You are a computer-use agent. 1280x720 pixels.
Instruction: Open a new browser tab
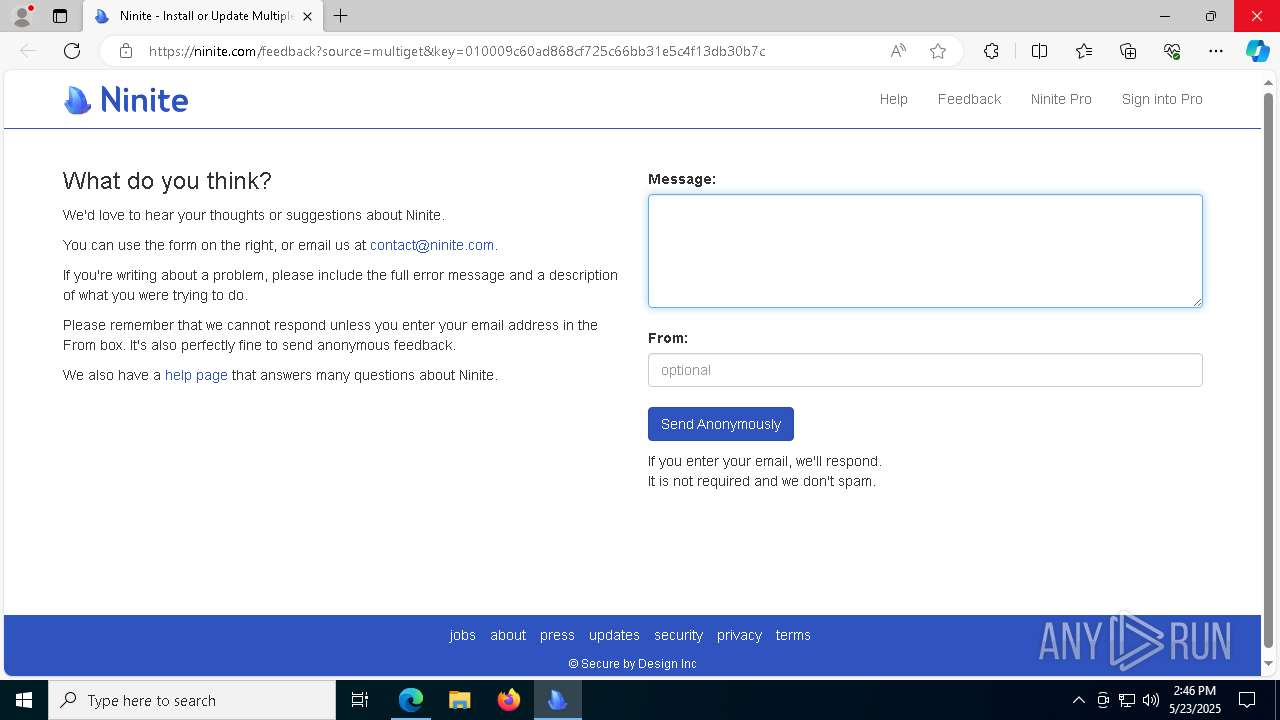(x=341, y=16)
